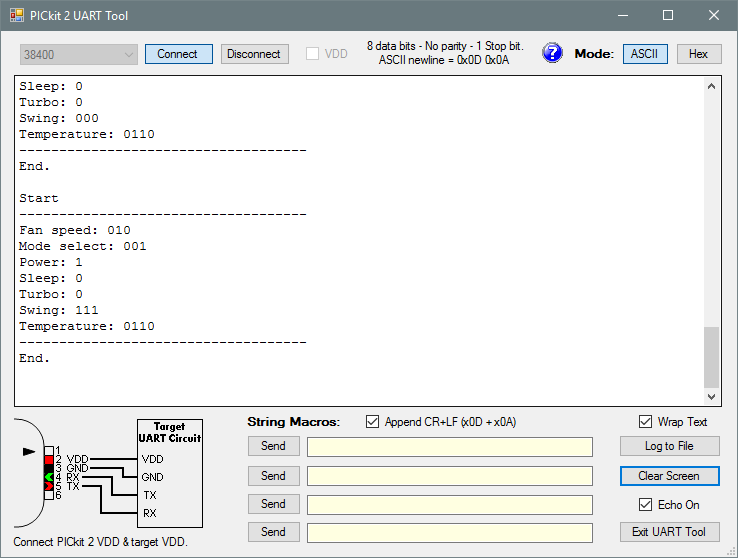The image size is (738, 558).
Task: Switch to Hex mode
Action: [699, 54]
